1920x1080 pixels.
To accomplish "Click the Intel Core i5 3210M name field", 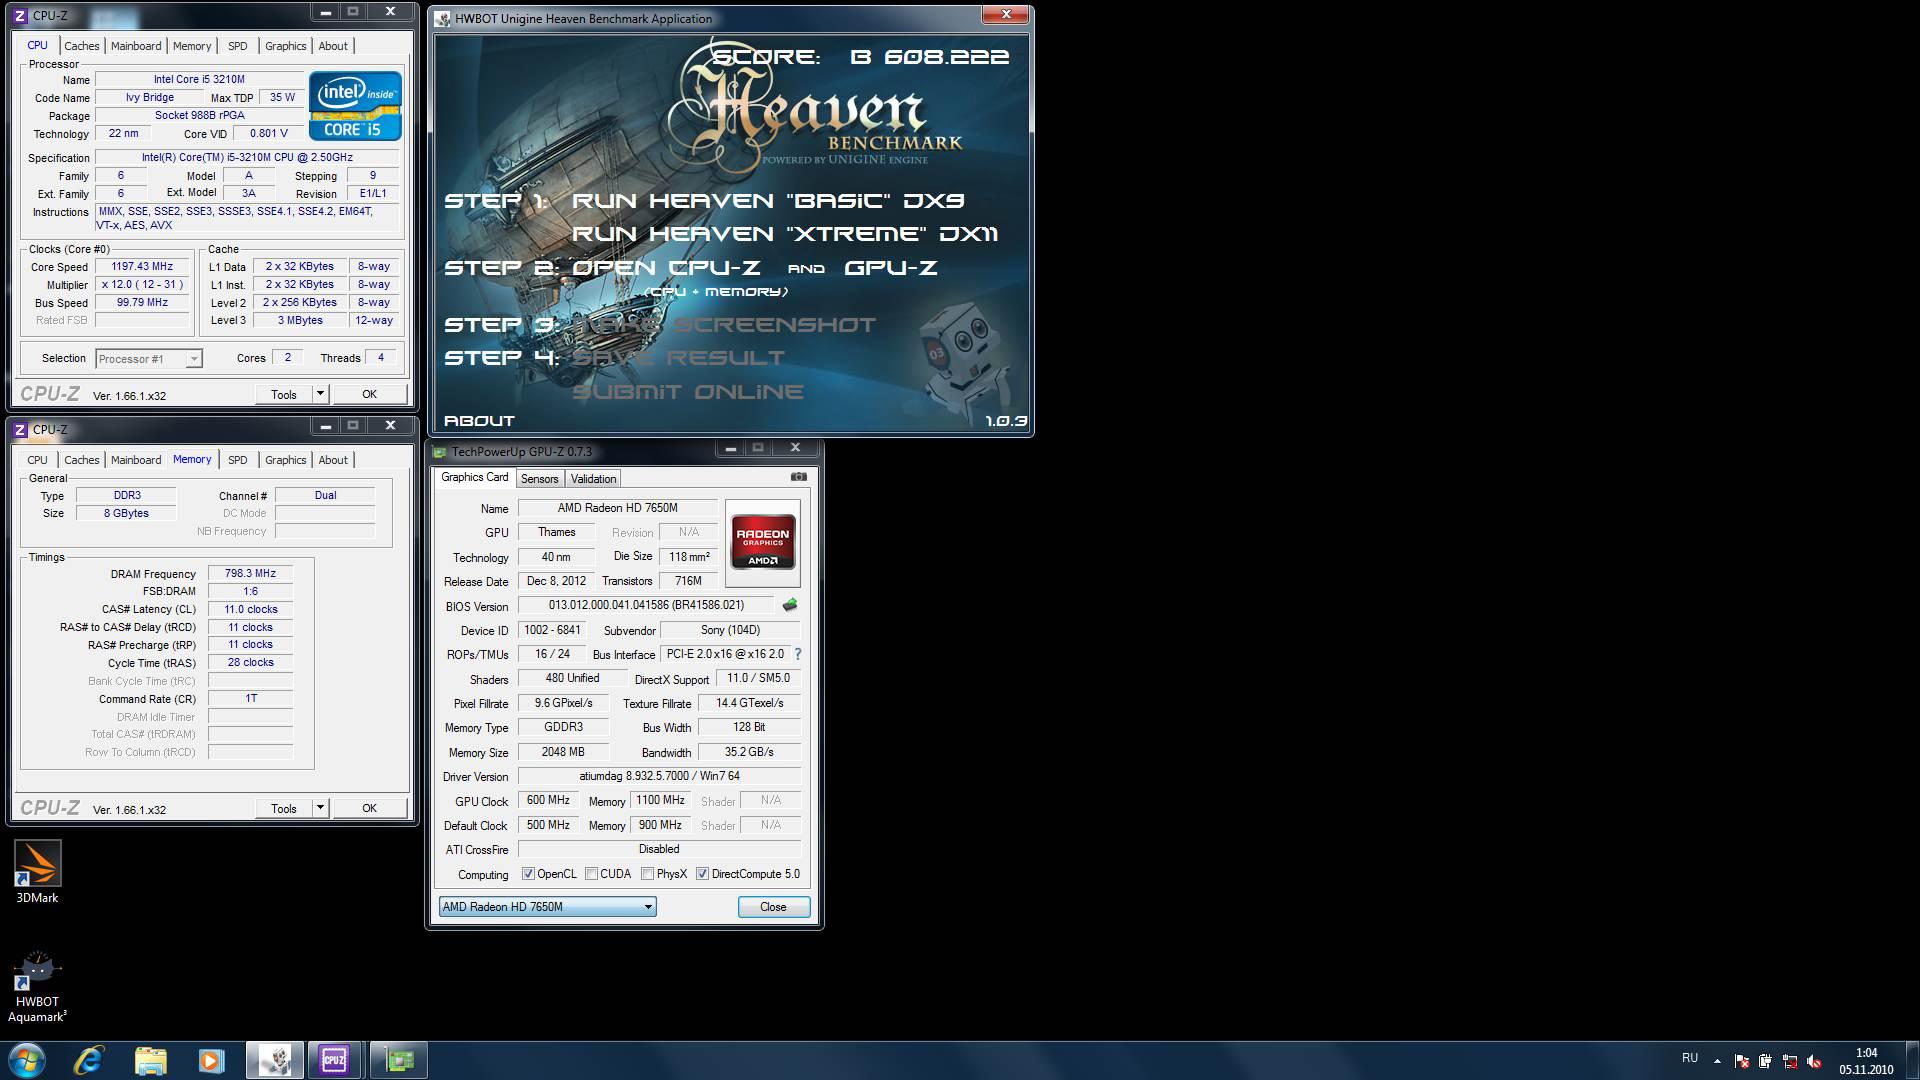I will [x=199, y=80].
